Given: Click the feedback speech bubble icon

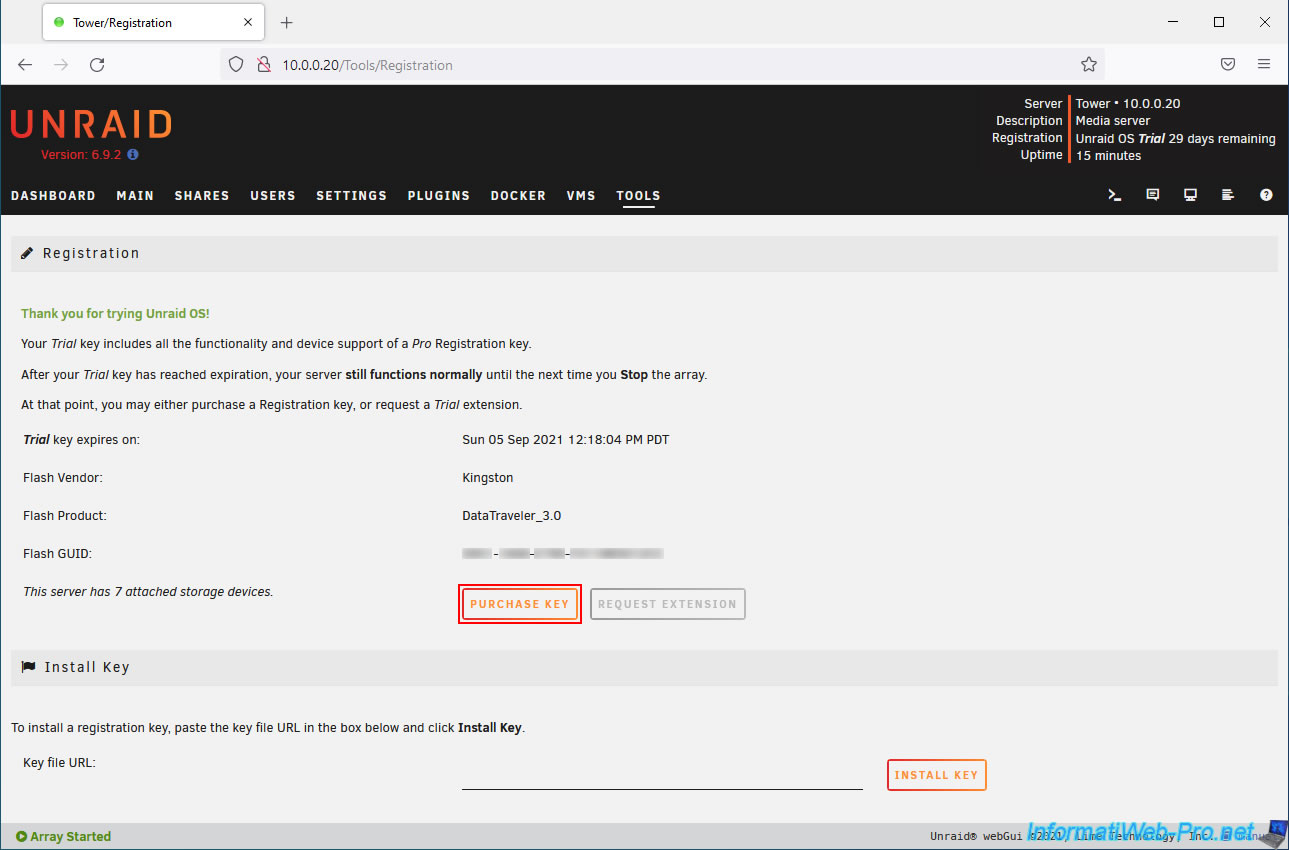Looking at the screenshot, I should pos(1152,195).
